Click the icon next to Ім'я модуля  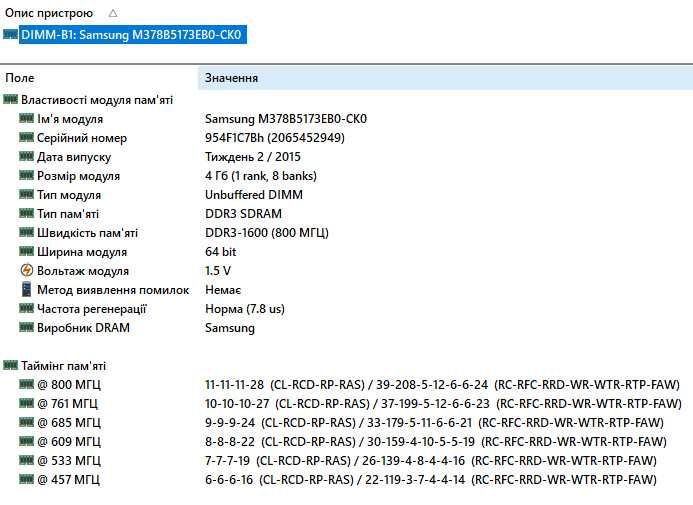pos(27,118)
